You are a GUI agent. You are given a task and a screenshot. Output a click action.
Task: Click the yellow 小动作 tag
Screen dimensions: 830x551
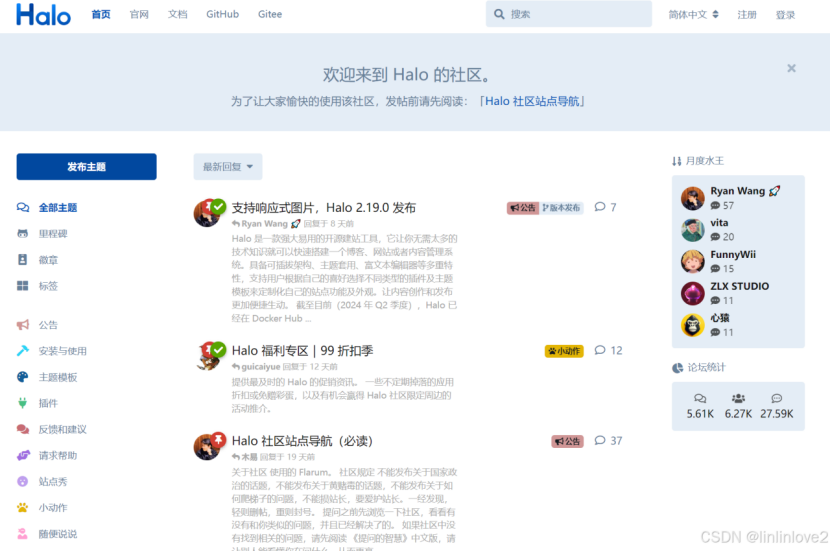pos(564,351)
